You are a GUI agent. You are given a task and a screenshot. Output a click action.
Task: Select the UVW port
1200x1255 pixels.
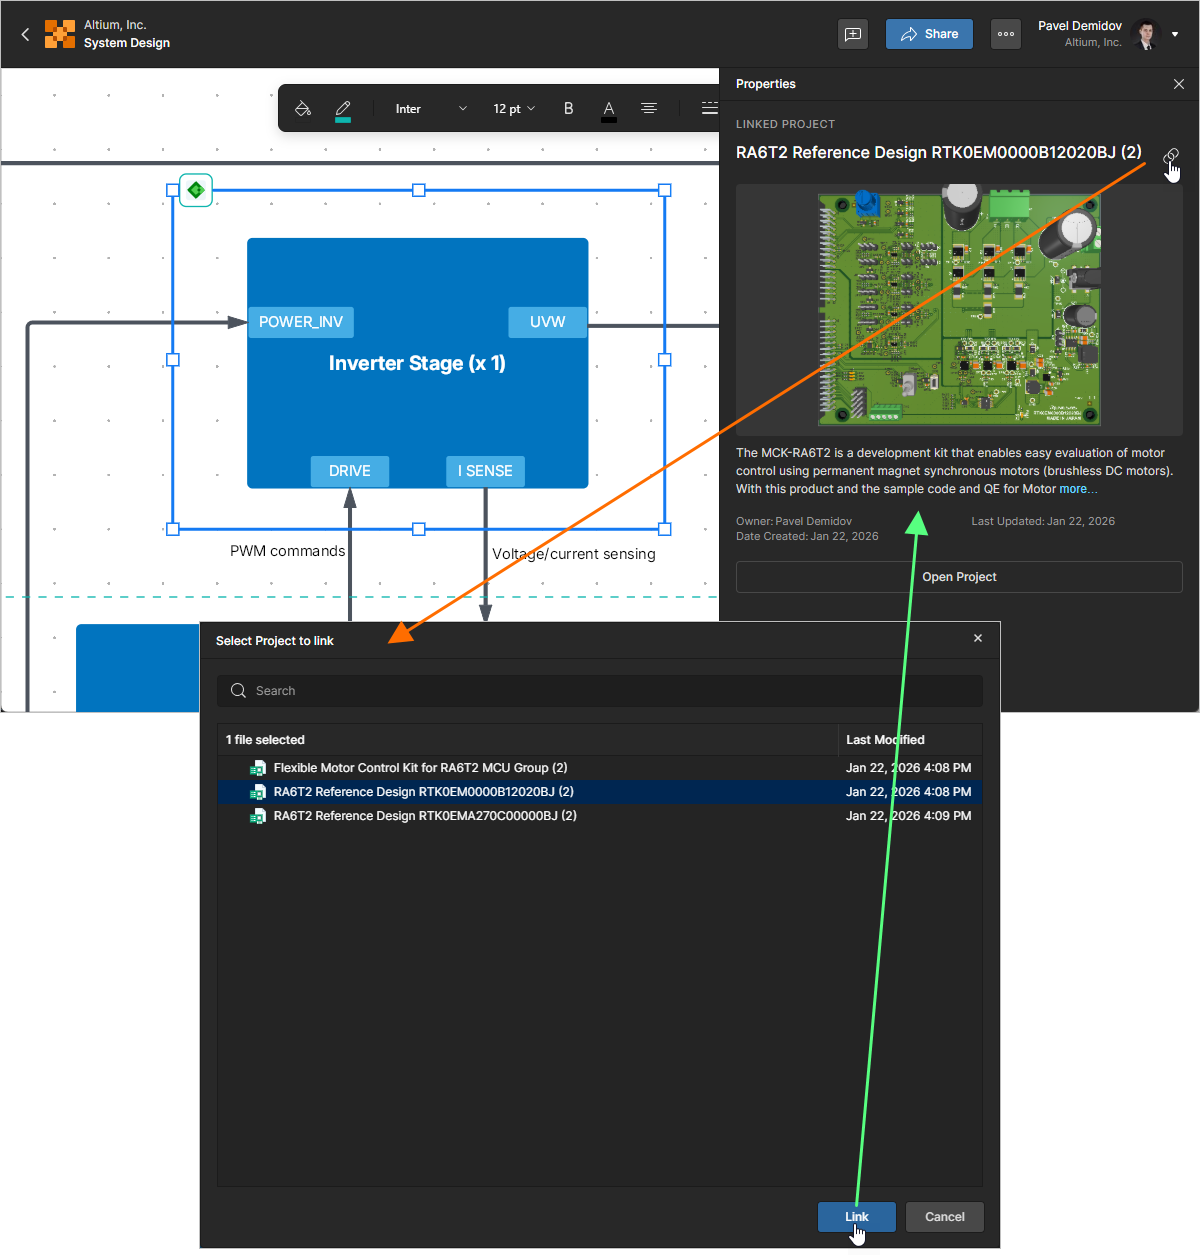(x=547, y=322)
